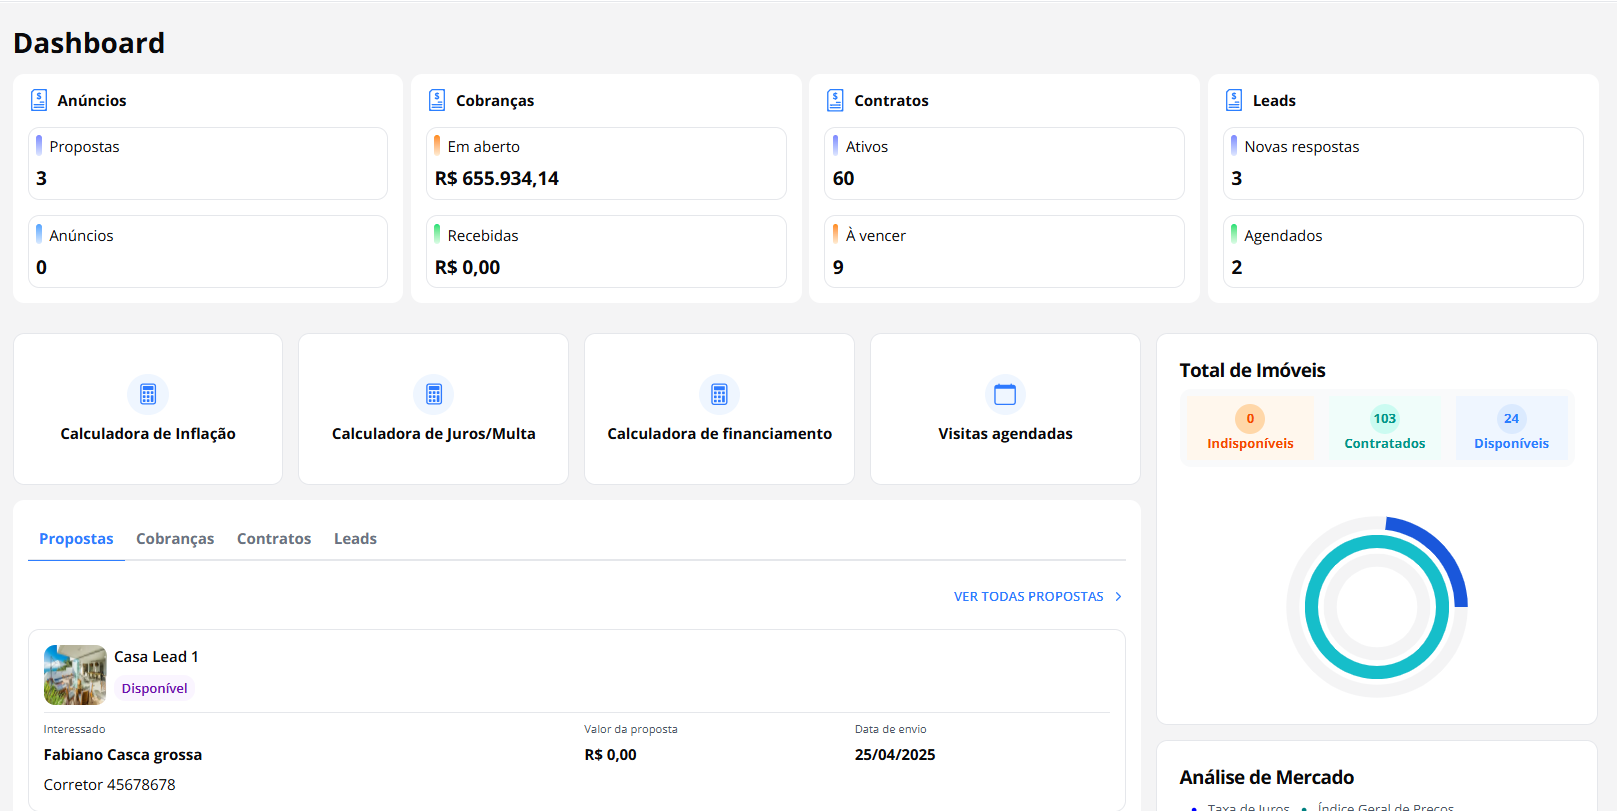Screen dimensions: 1617x811
Task: Select the À vencer contracts box
Action: 1004,252
